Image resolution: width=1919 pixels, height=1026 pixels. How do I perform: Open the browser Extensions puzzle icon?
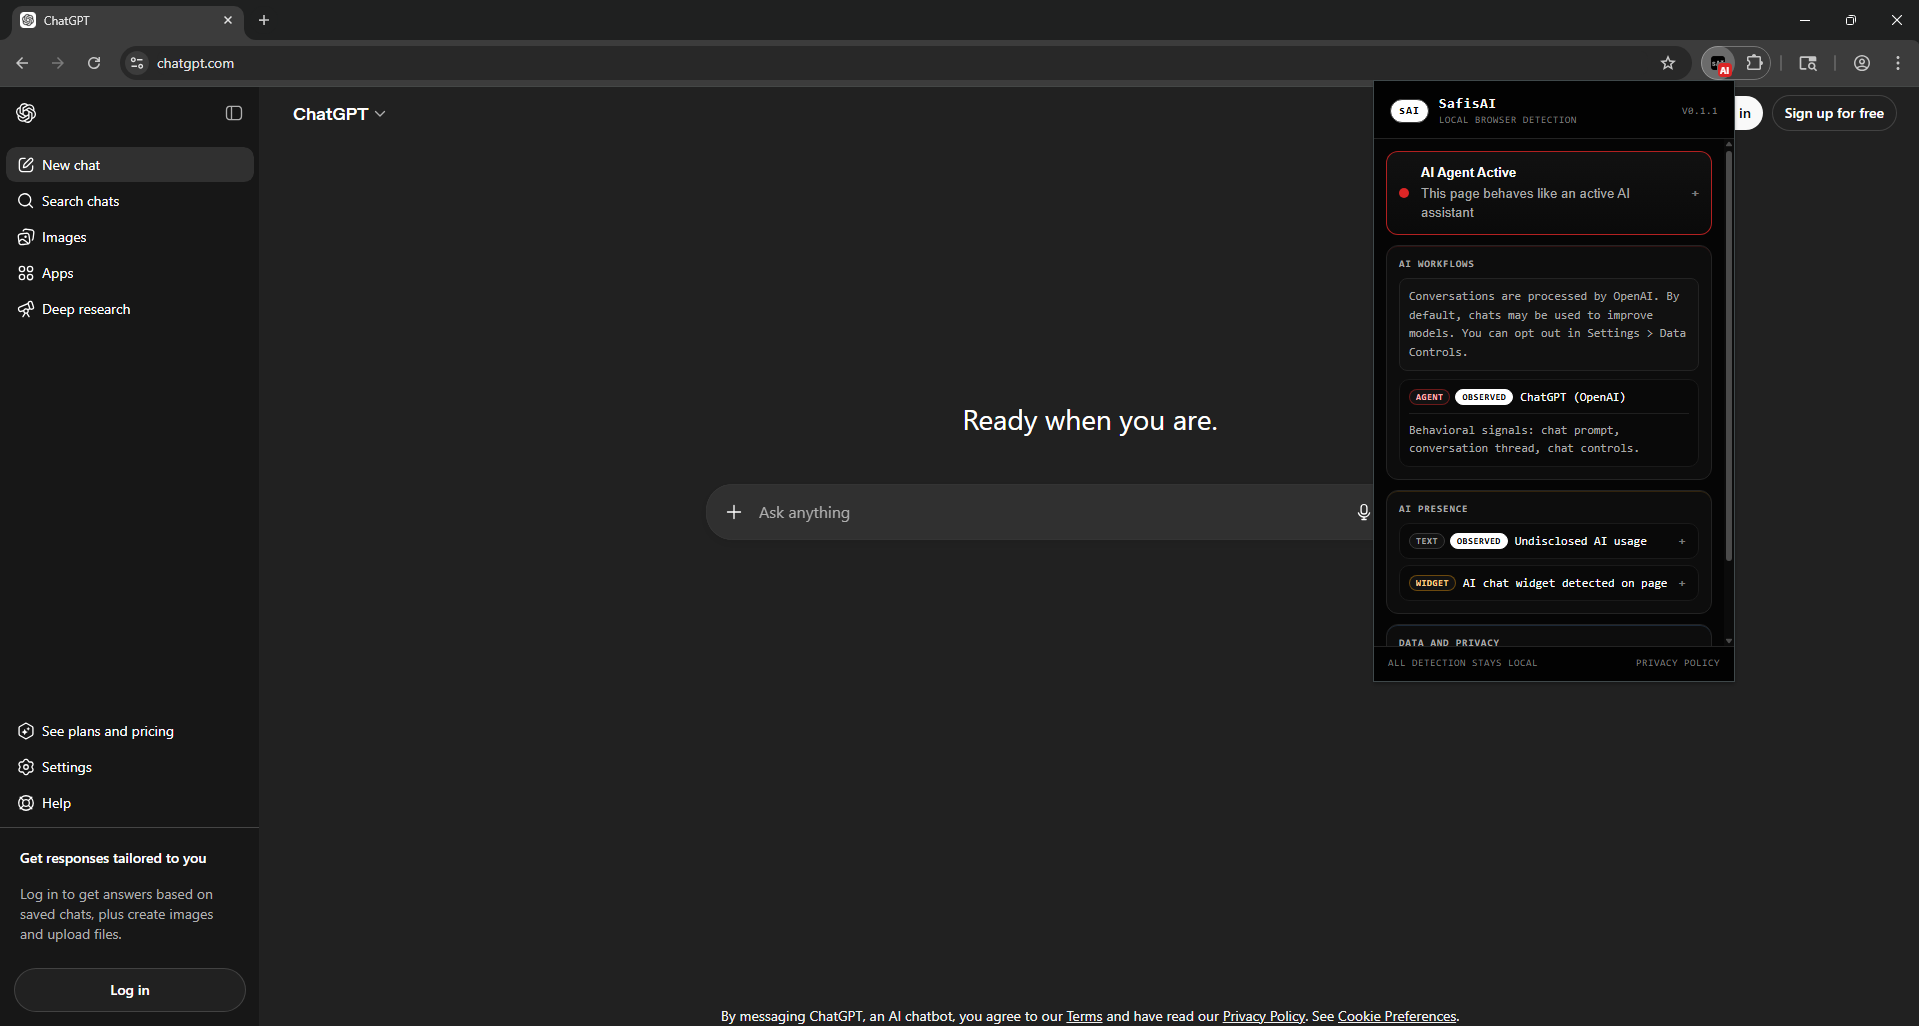coord(1754,63)
